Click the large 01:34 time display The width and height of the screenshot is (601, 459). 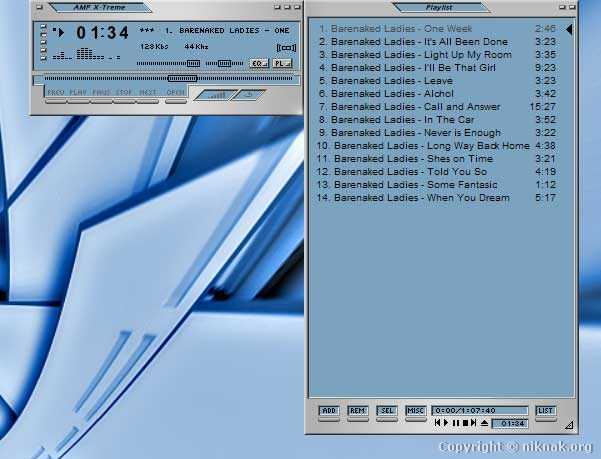[102, 33]
